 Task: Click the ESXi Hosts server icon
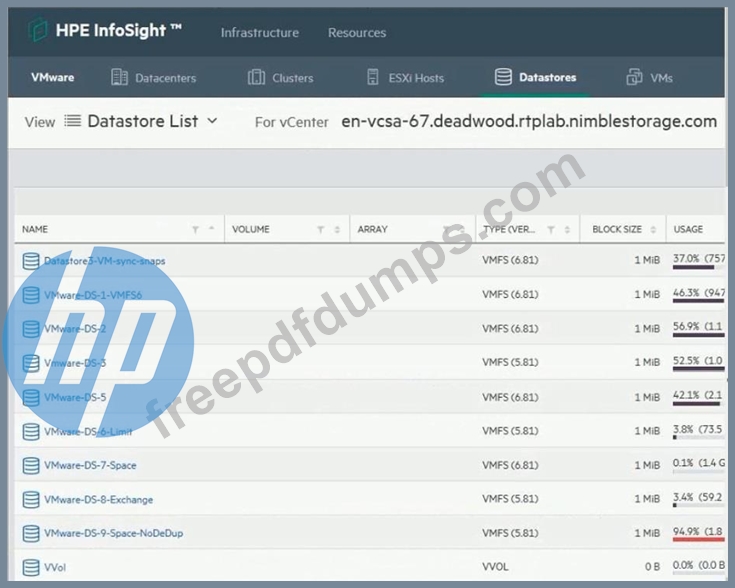pyautogui.click(x=373, y=77)
